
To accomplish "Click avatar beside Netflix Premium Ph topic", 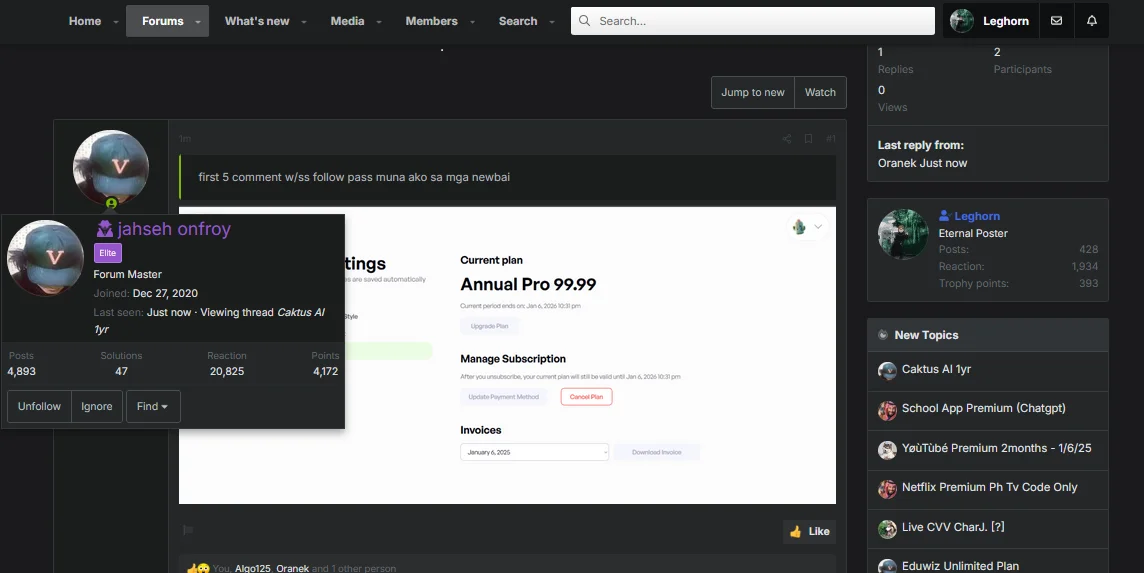I will [x=887, y=489].
